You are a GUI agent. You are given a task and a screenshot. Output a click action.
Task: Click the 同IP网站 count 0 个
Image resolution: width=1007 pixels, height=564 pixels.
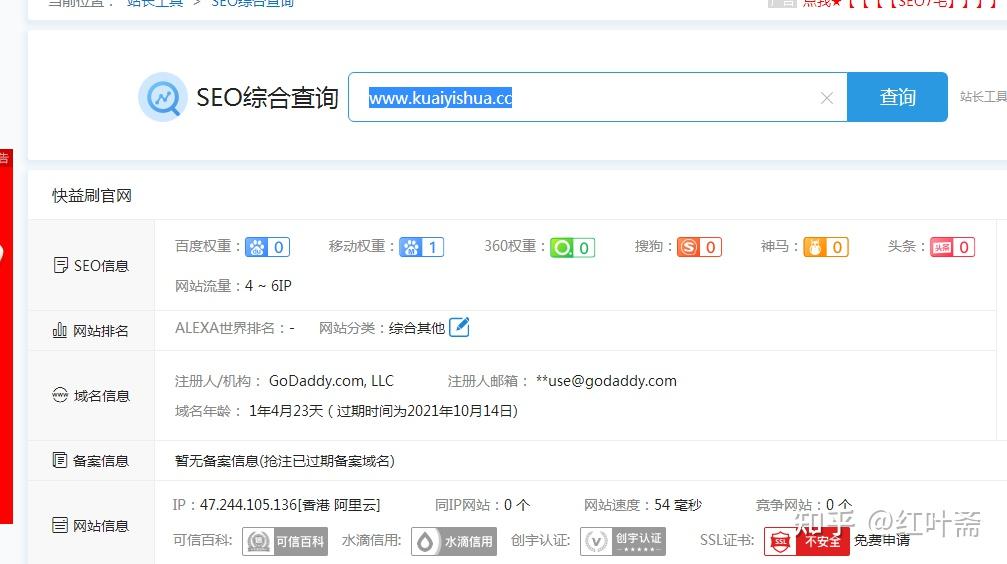(x=517, y=505)
